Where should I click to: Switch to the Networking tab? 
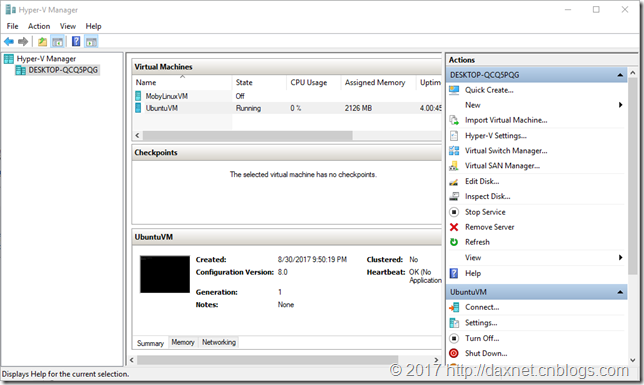coord(219,342)
